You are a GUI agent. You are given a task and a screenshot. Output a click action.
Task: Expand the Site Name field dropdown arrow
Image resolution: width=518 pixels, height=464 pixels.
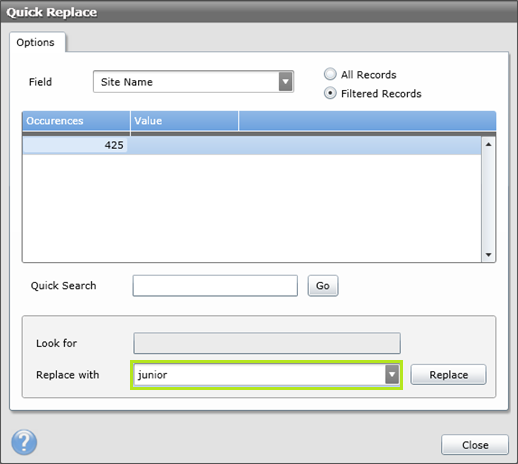(x=286, y=82)
